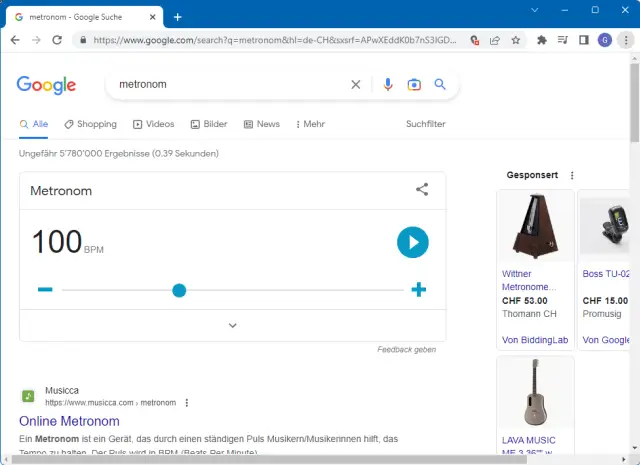Click Von BiddingLab link
This screenshot has width=640, height=465.
[535, 340]
